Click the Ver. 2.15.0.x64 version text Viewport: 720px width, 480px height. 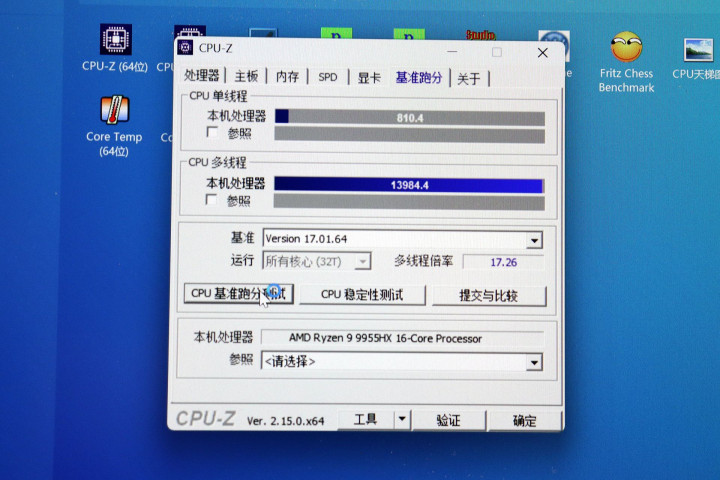pyautogui.click(x=285, y=421)
